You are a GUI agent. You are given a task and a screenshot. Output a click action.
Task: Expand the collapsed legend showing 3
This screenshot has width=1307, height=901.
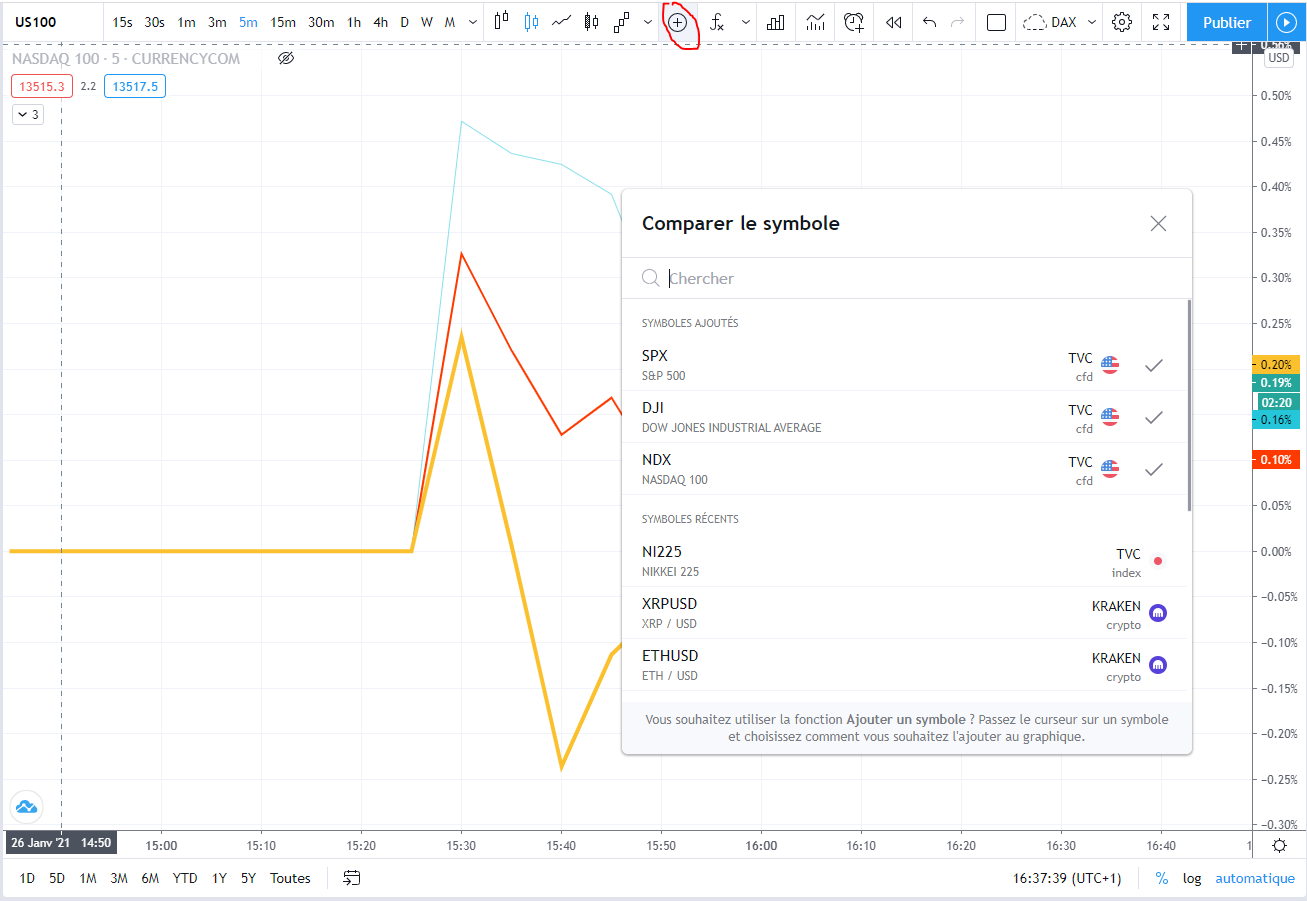coord(27,115)
